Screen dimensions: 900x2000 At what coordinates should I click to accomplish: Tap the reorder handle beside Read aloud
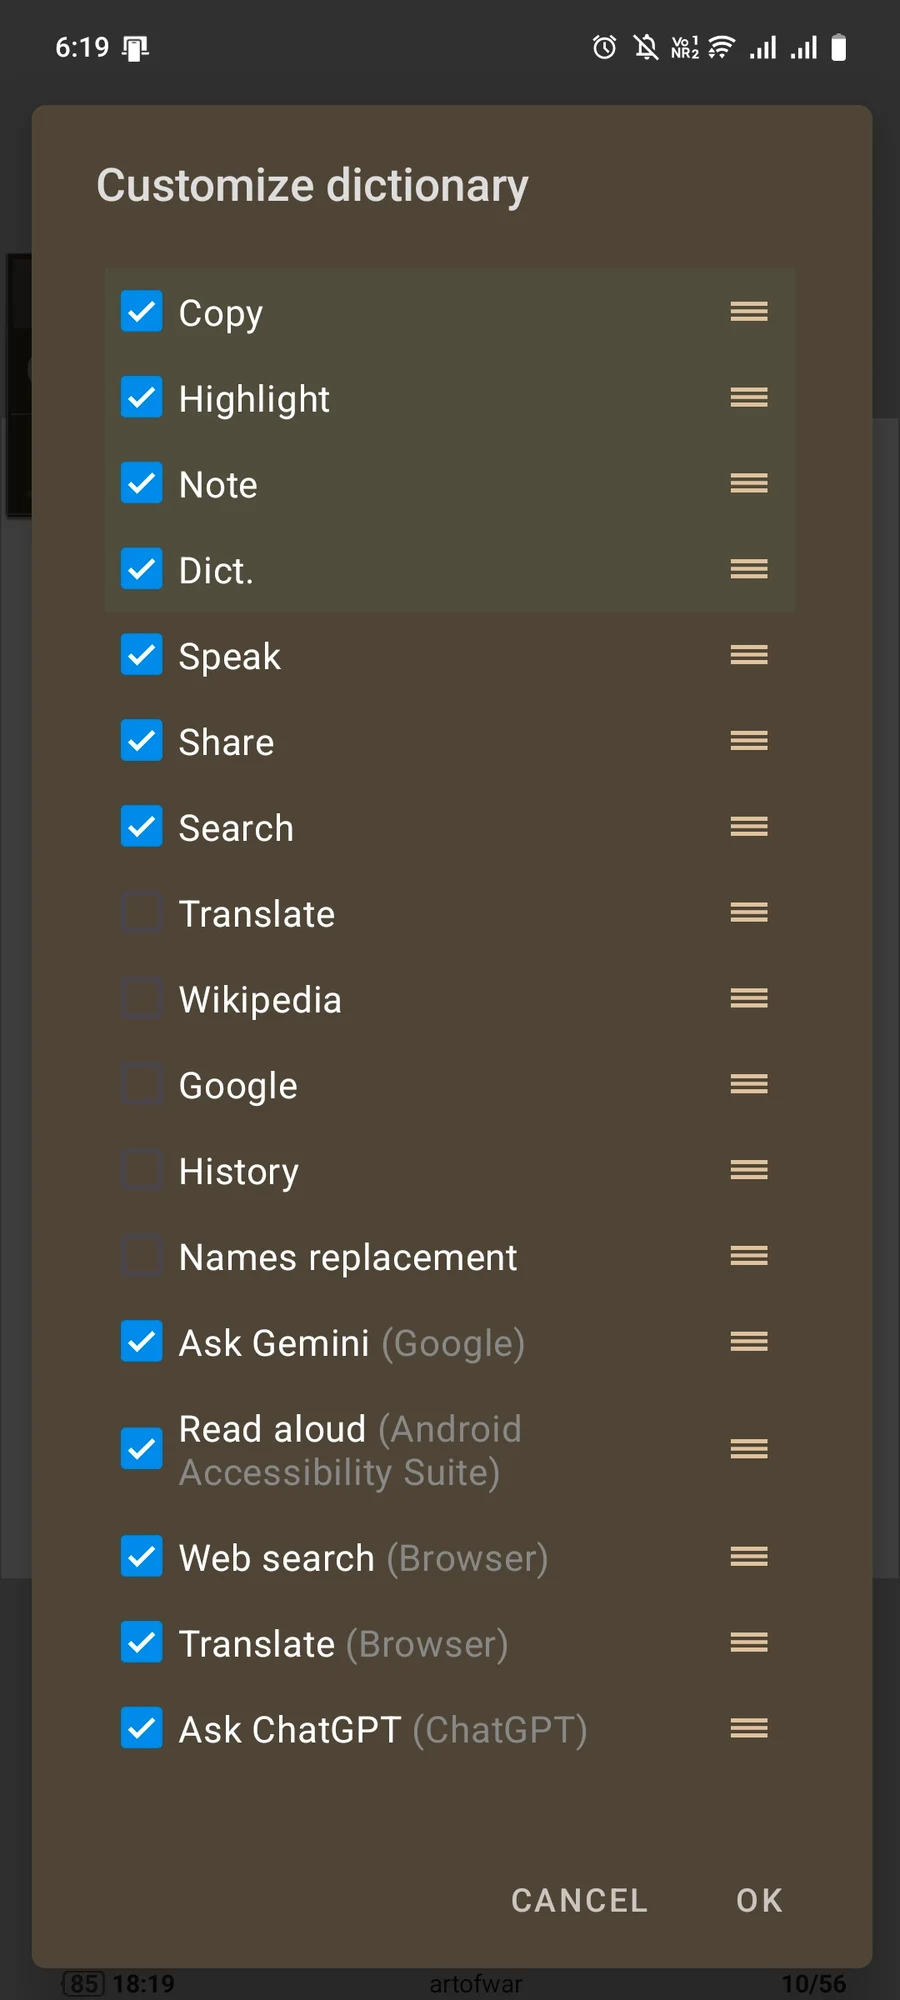pos(749,1449)
